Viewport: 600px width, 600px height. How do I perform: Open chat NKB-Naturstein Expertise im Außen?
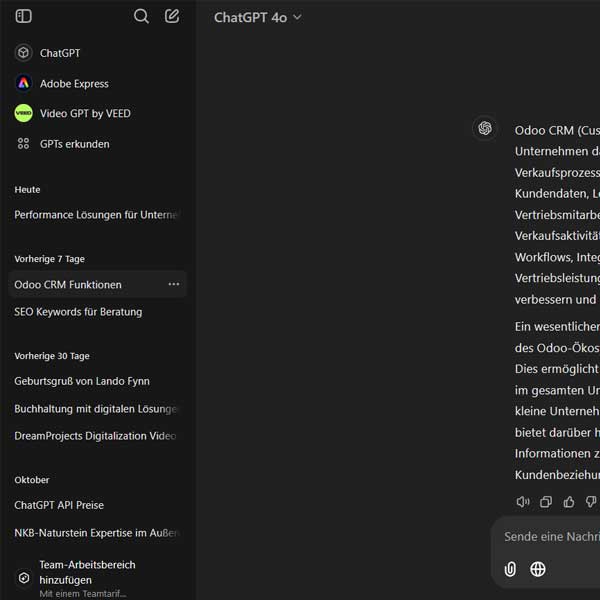pos(98,533)
